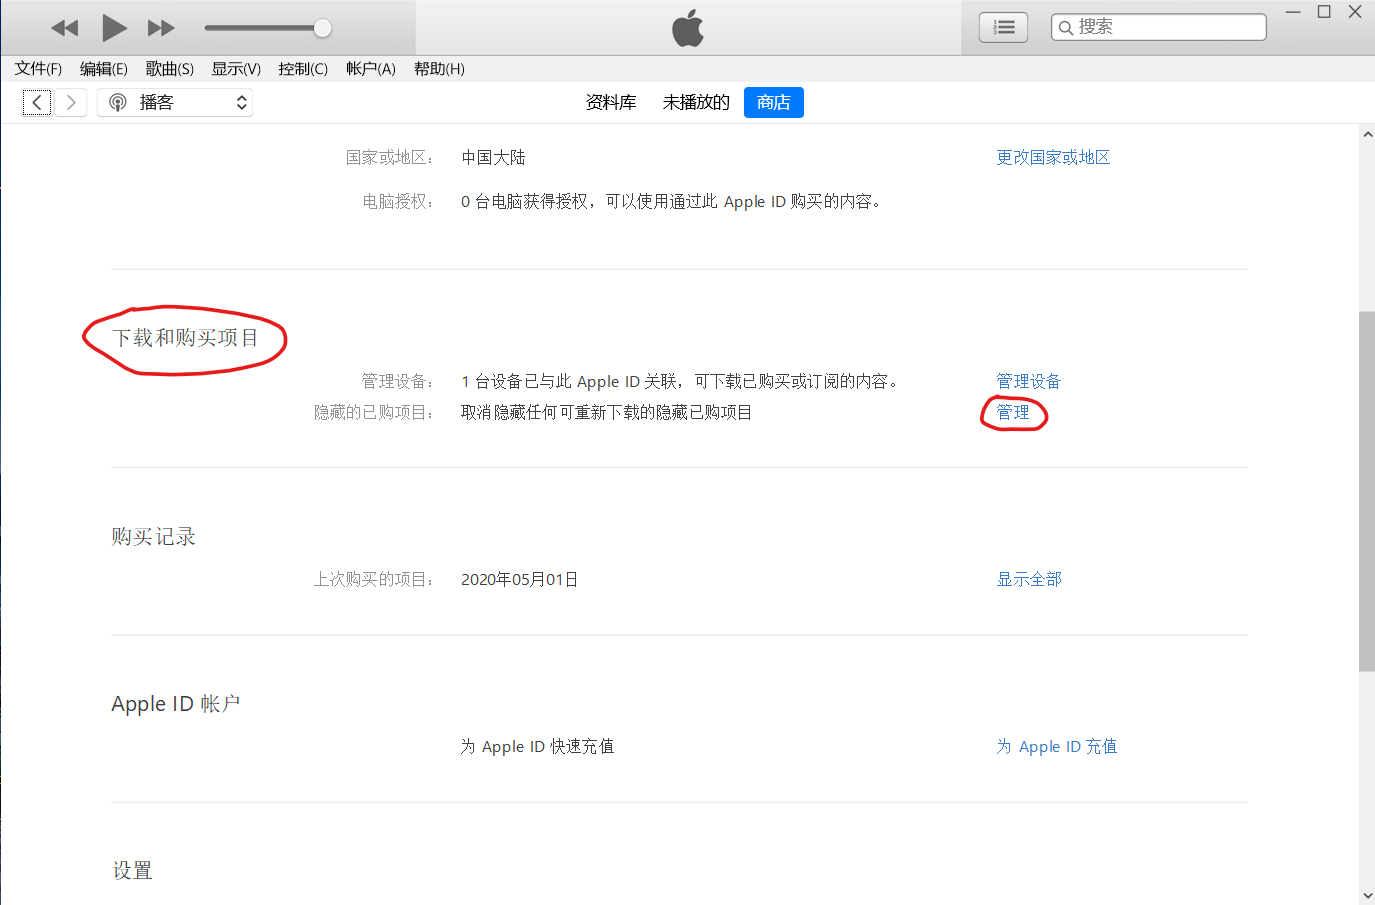Go back with the left arrow button
The image size is (1375, 905).
37,102
